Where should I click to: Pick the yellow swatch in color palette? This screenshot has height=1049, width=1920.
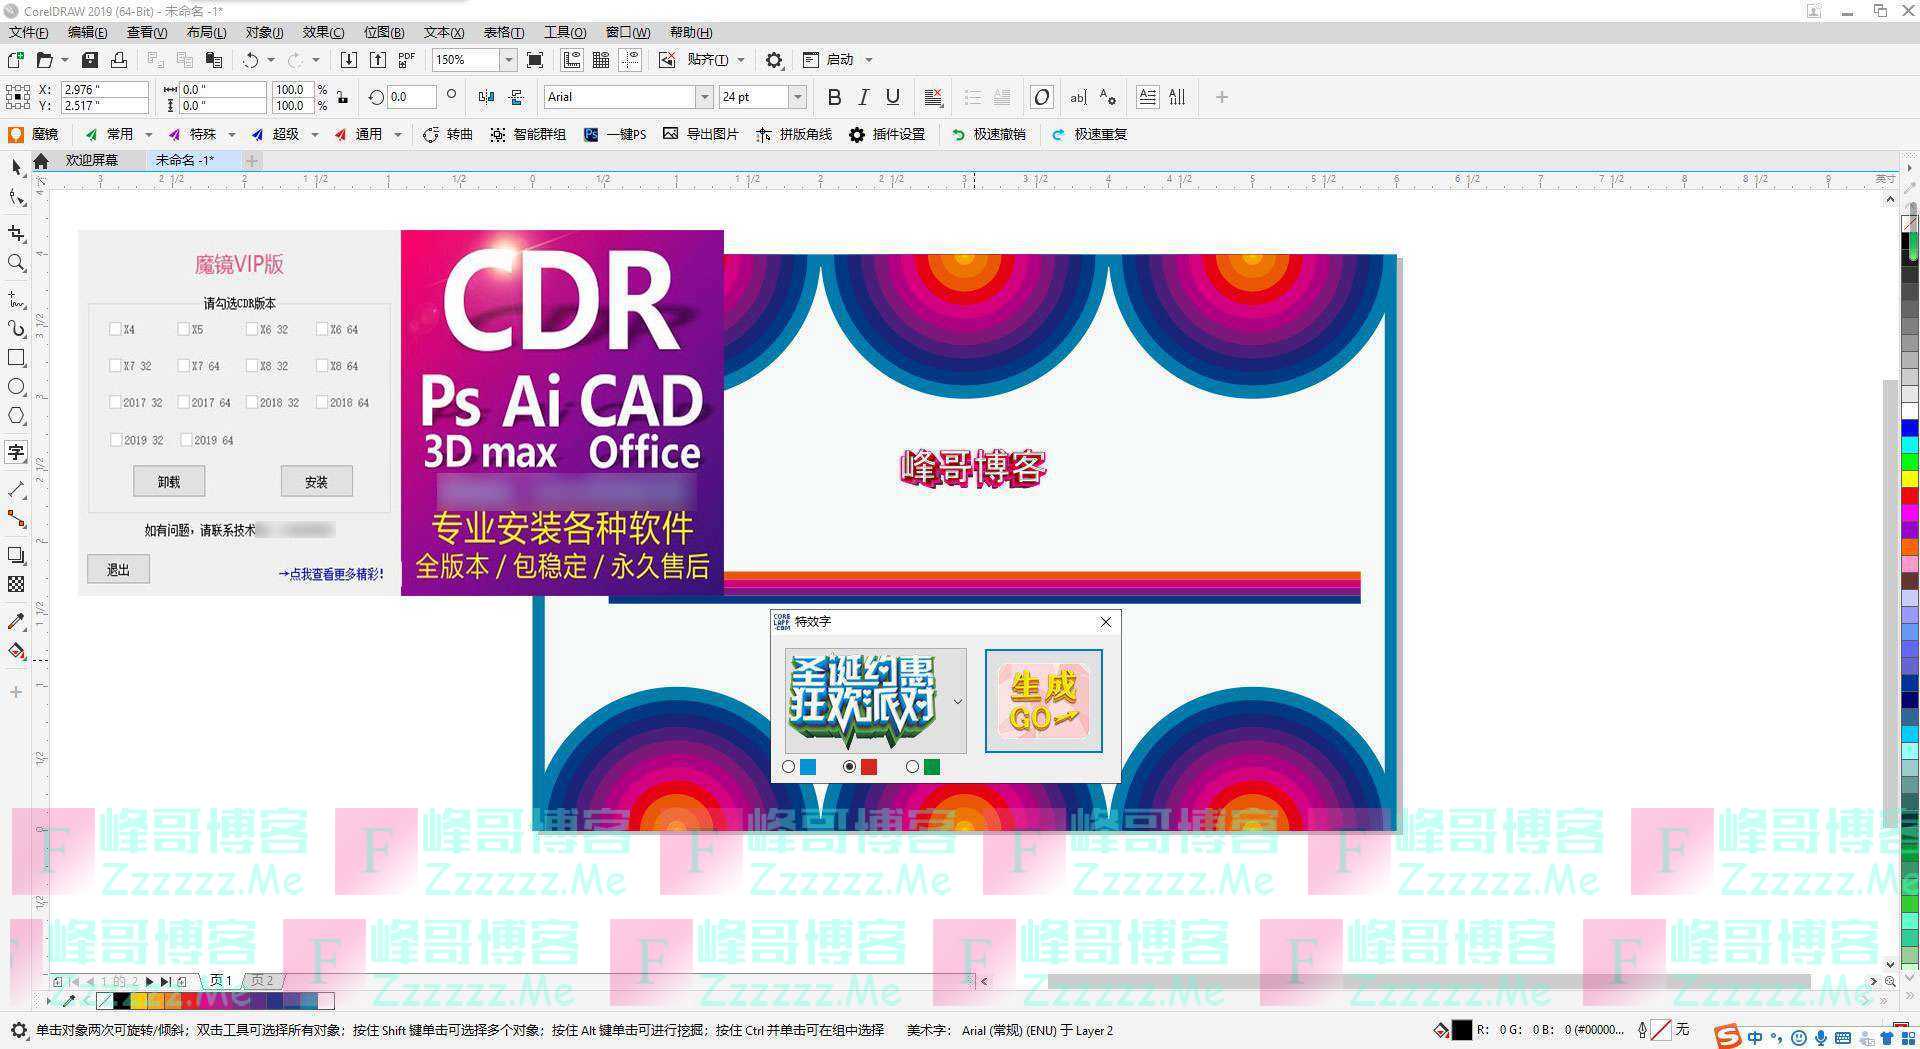1909,478
